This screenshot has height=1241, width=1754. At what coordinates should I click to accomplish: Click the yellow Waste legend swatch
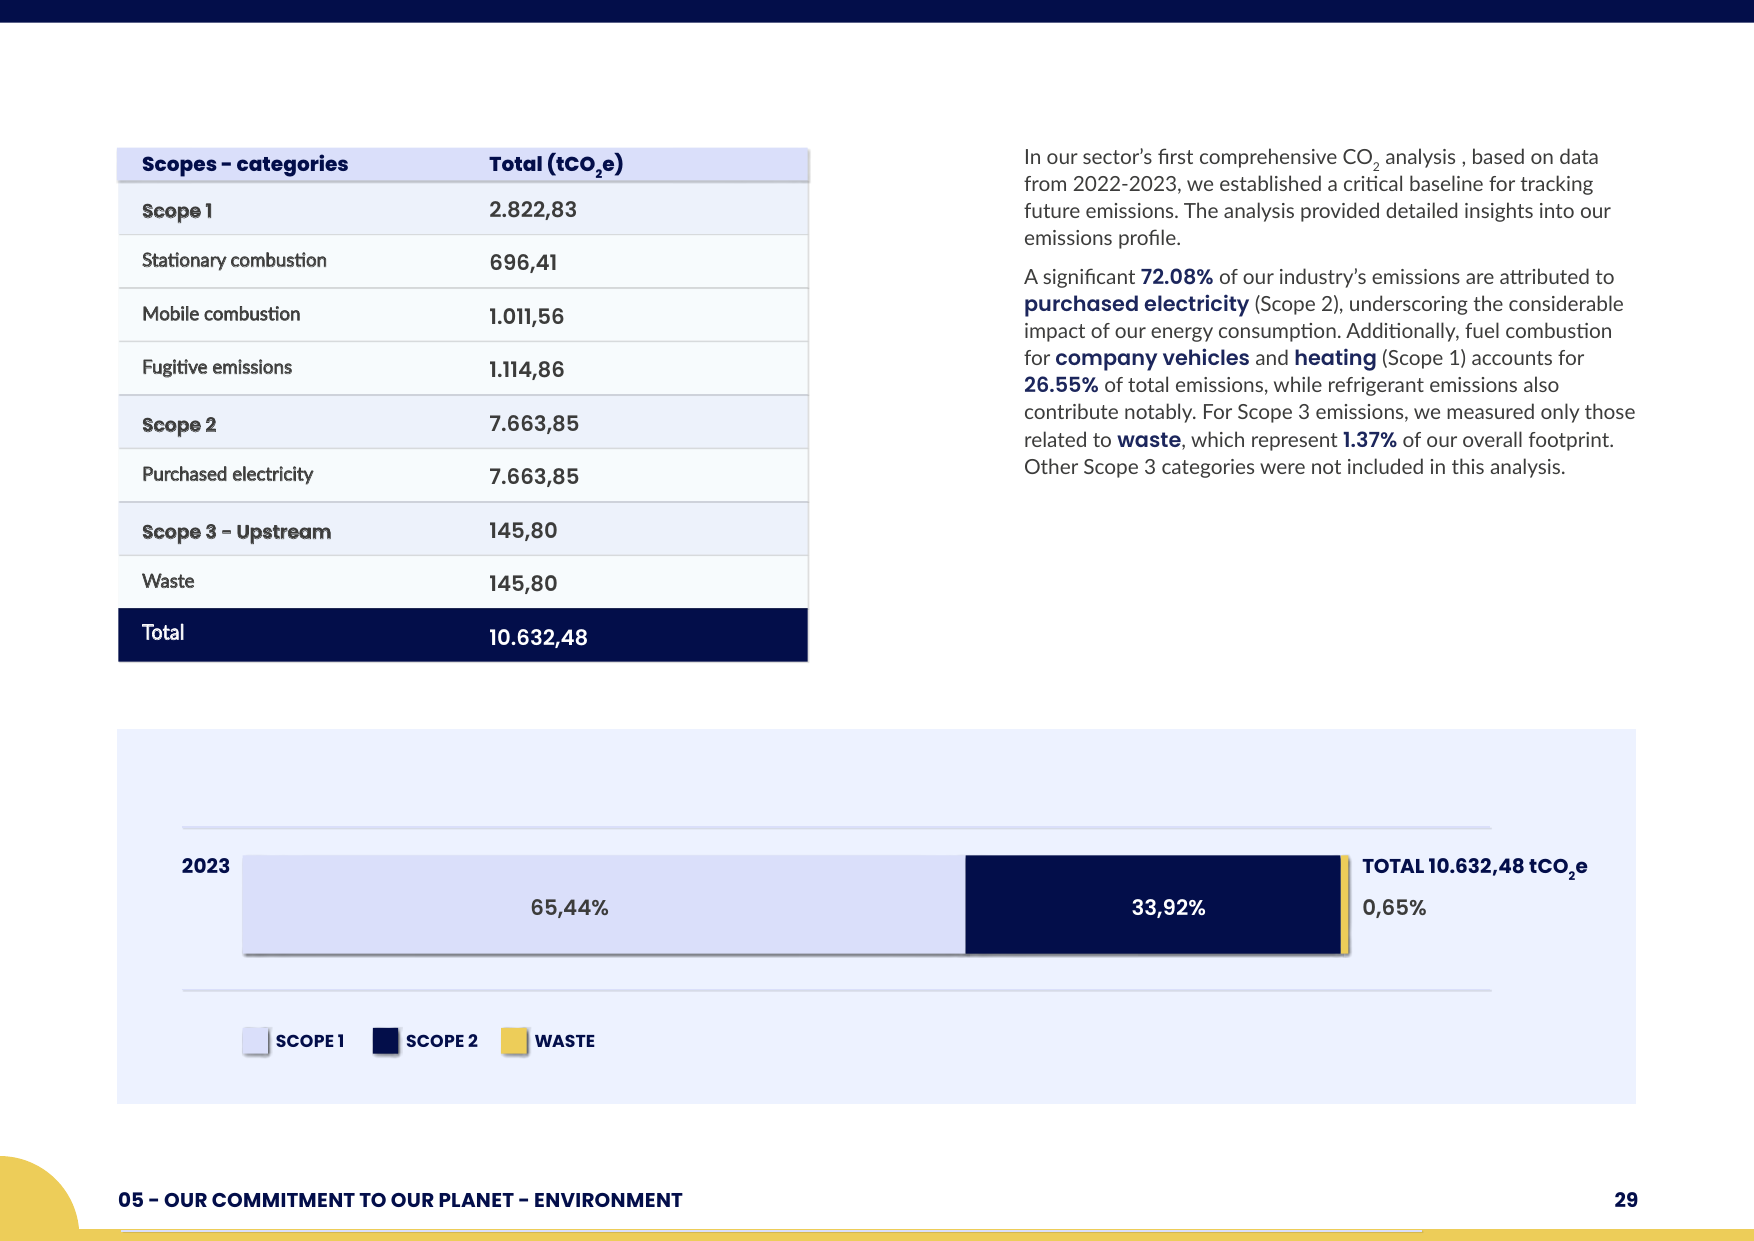pos(515,1040)
